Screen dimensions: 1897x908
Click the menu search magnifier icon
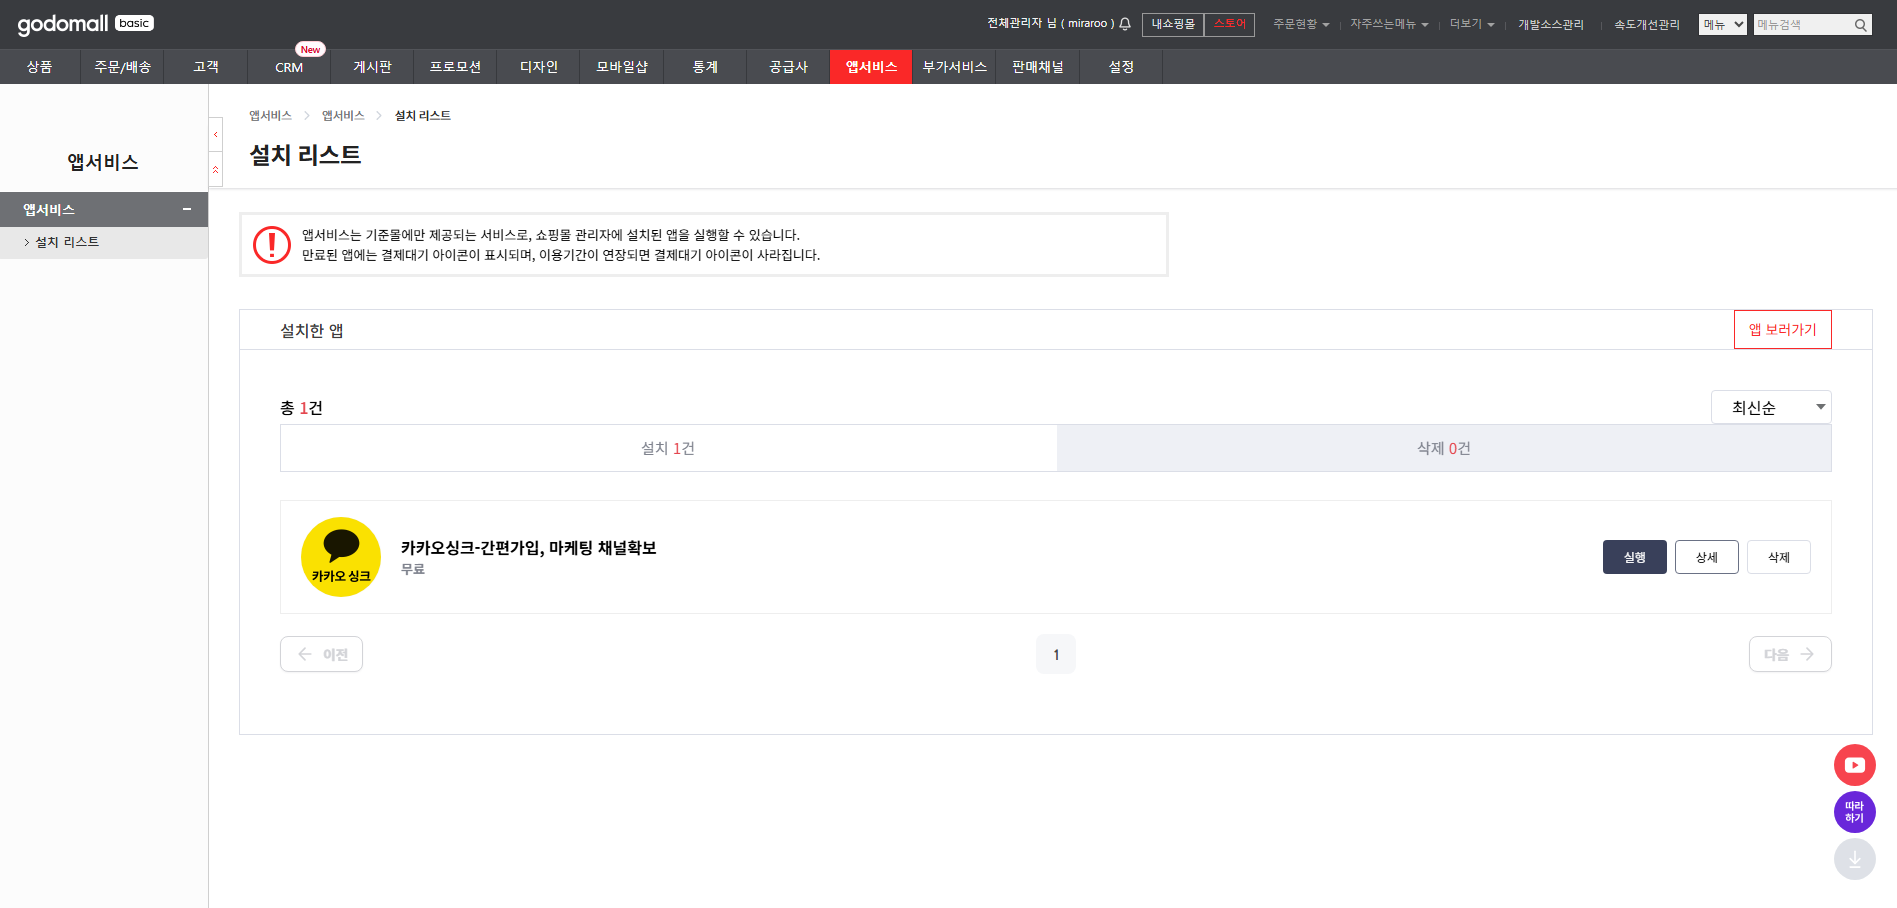(1860, 24)
